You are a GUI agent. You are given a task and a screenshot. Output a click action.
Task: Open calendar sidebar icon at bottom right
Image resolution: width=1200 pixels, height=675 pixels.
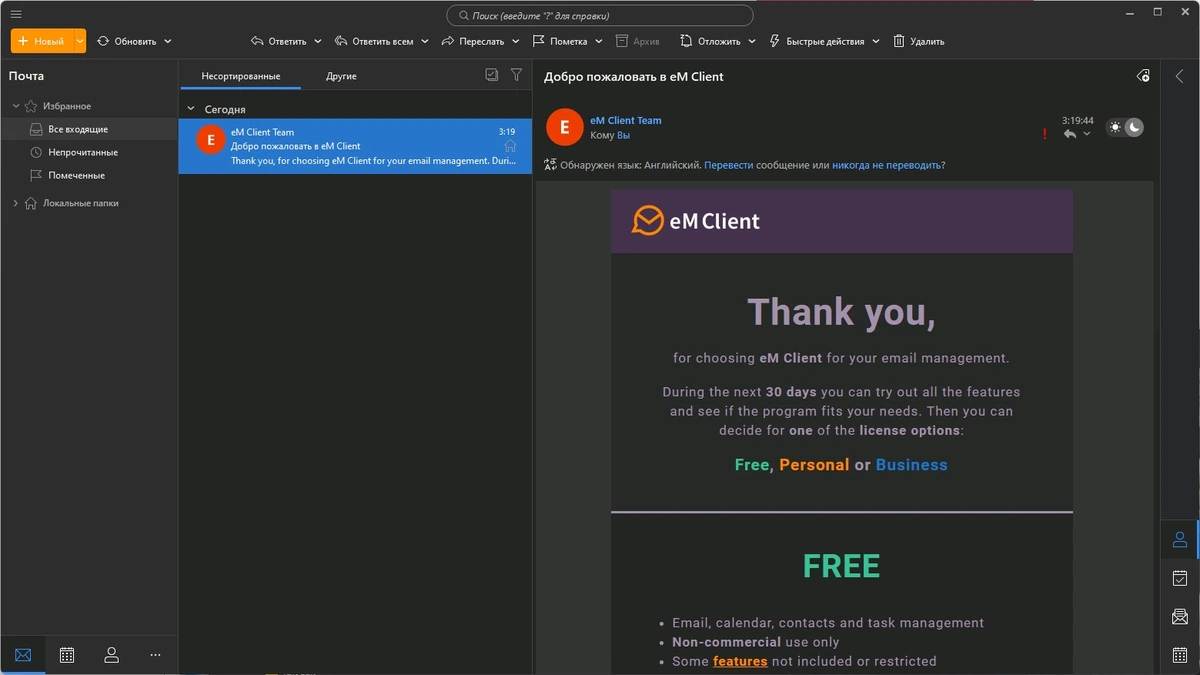[1180, 655]
